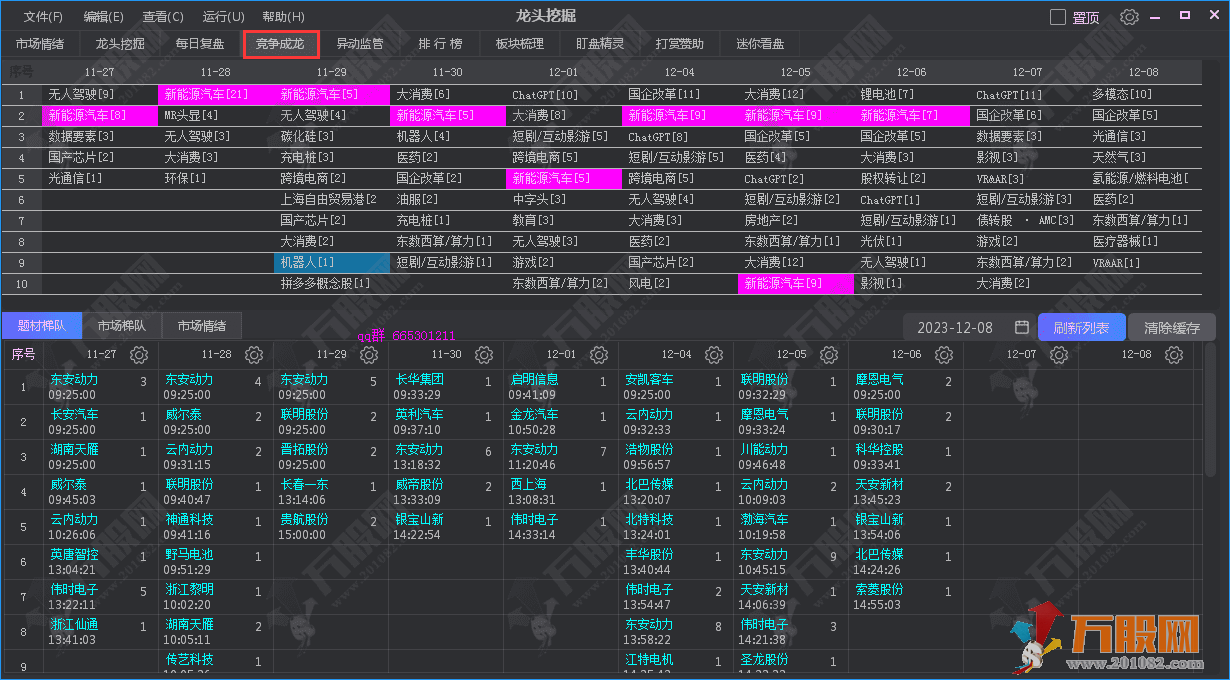
Task: Select the 题材梯队 sub-tab
Action: pyautogui.click(x=42, y=326)
